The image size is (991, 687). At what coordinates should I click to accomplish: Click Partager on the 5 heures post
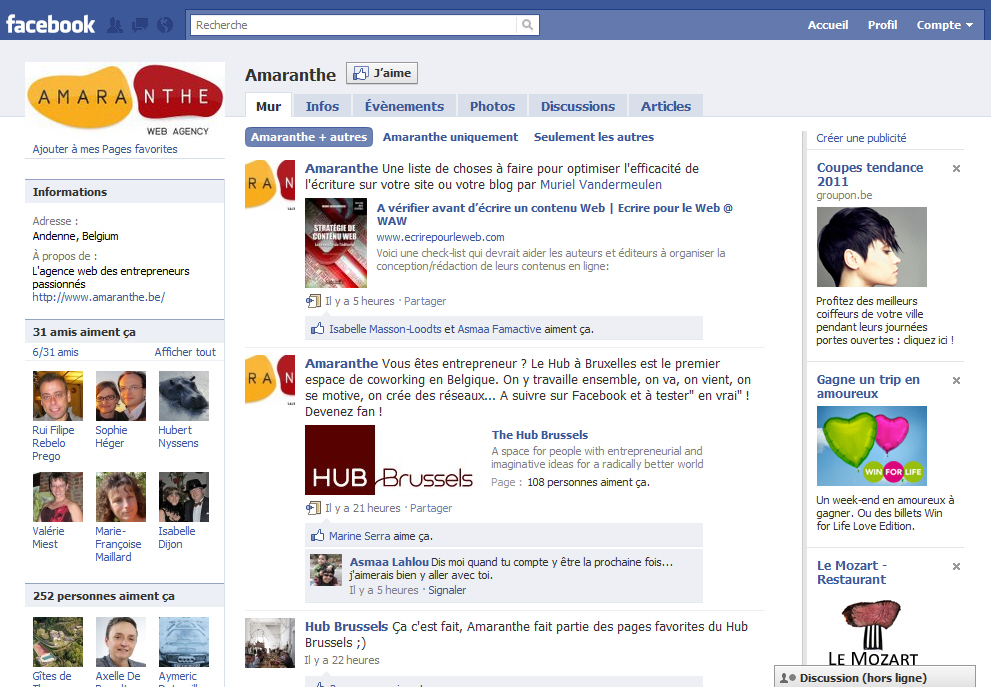(x=425, y=301)
